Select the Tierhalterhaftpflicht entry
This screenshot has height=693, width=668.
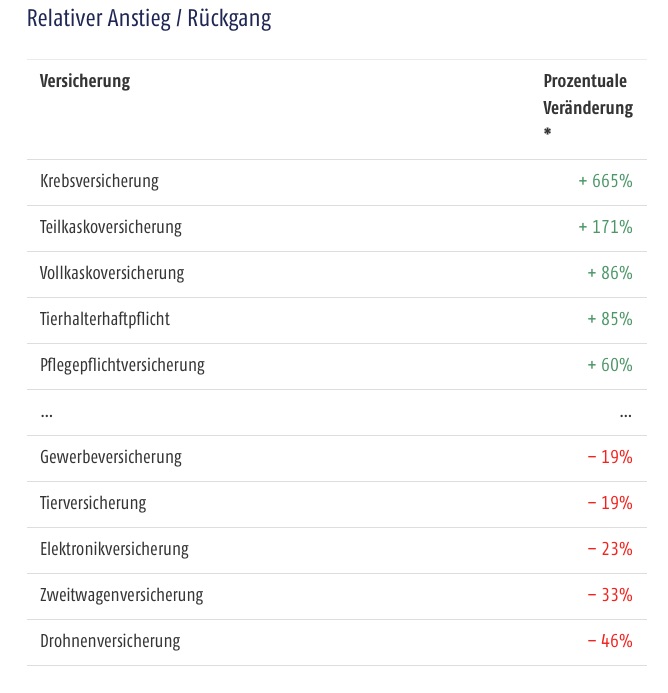pyautogui.click(x=105, y=319)
